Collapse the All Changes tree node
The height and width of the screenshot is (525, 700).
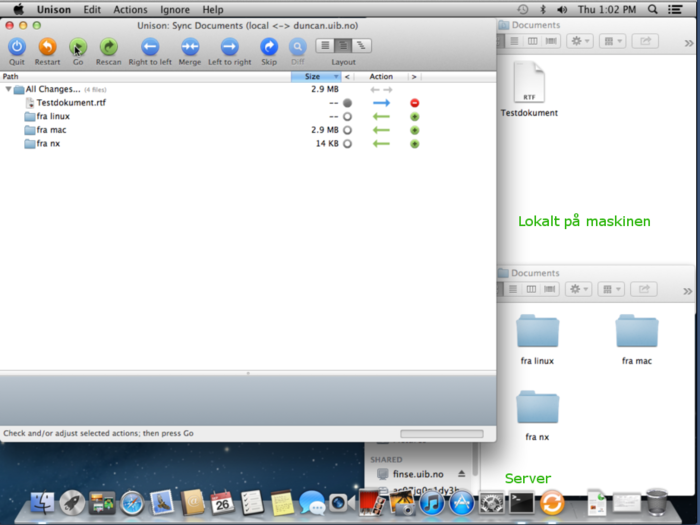pos(9,89)
